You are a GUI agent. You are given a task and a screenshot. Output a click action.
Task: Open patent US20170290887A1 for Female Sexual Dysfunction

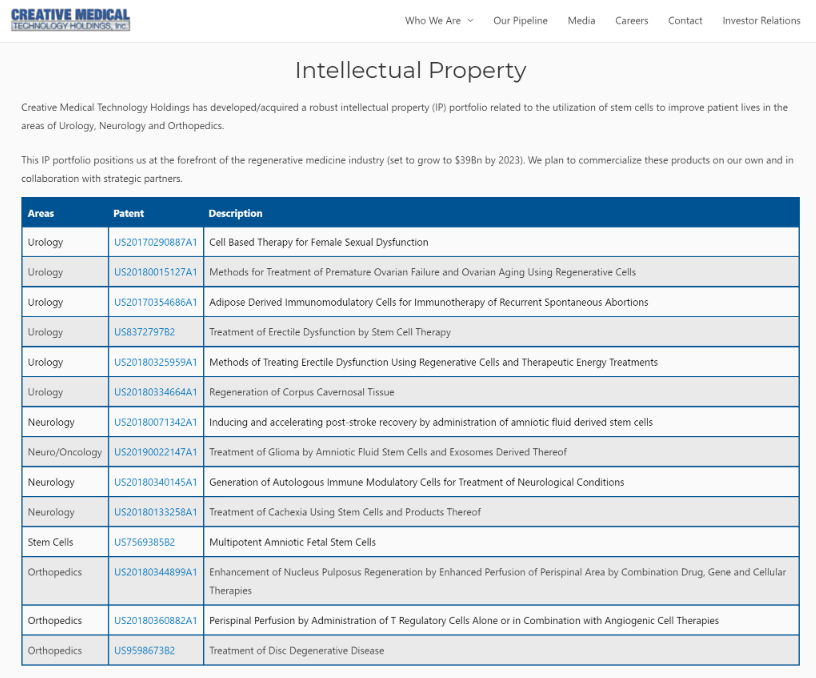pos(155,241)
